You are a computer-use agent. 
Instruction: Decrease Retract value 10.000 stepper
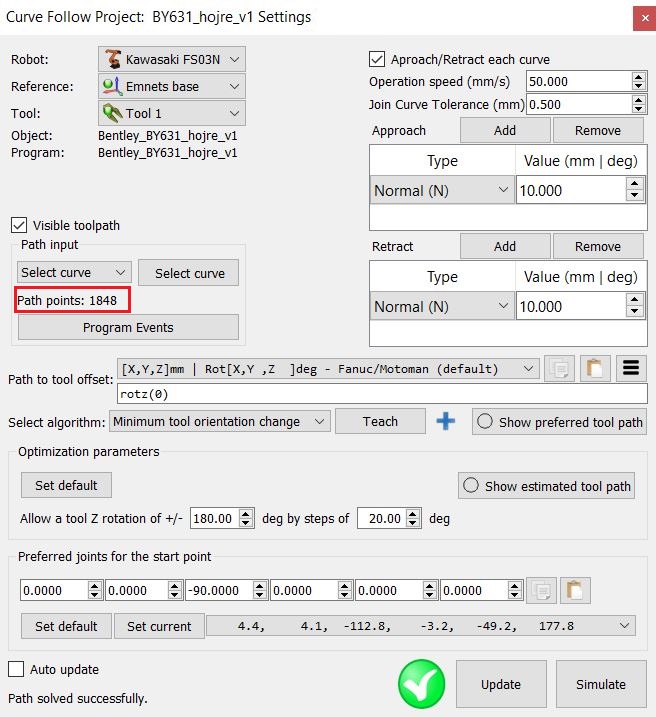point(635,312)
